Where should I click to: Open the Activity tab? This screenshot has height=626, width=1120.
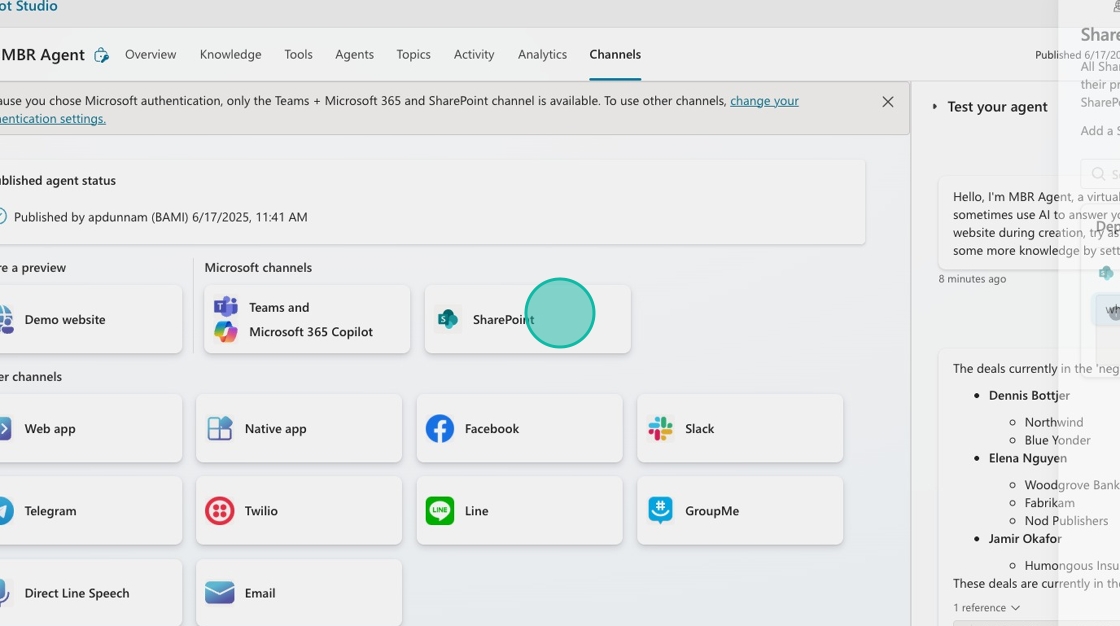pyautogui.click(x=474, y=55)
